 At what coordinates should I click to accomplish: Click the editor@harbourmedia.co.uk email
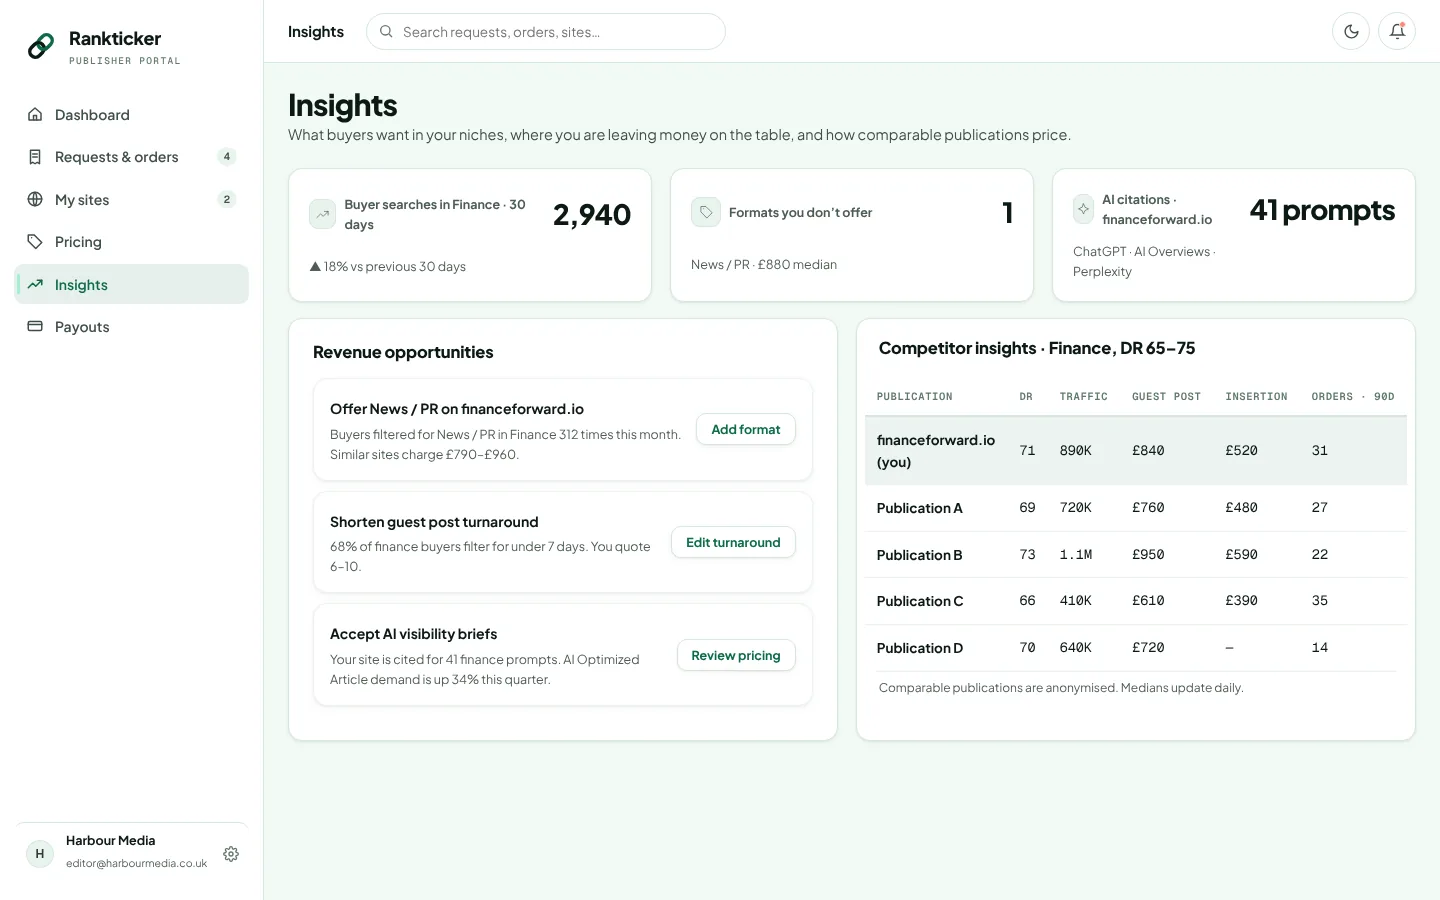point(137,863)
